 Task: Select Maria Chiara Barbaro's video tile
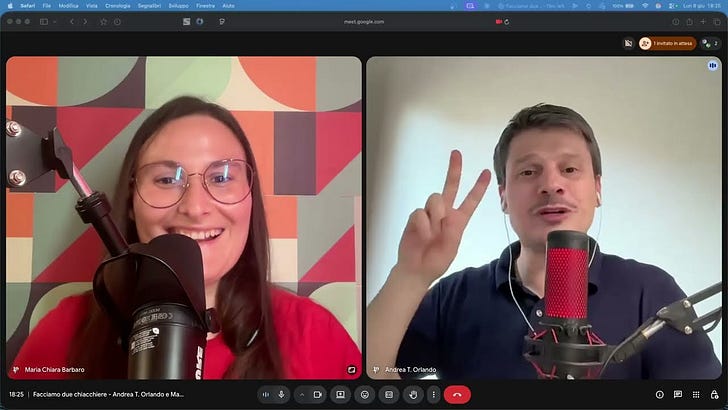[184, 218]
